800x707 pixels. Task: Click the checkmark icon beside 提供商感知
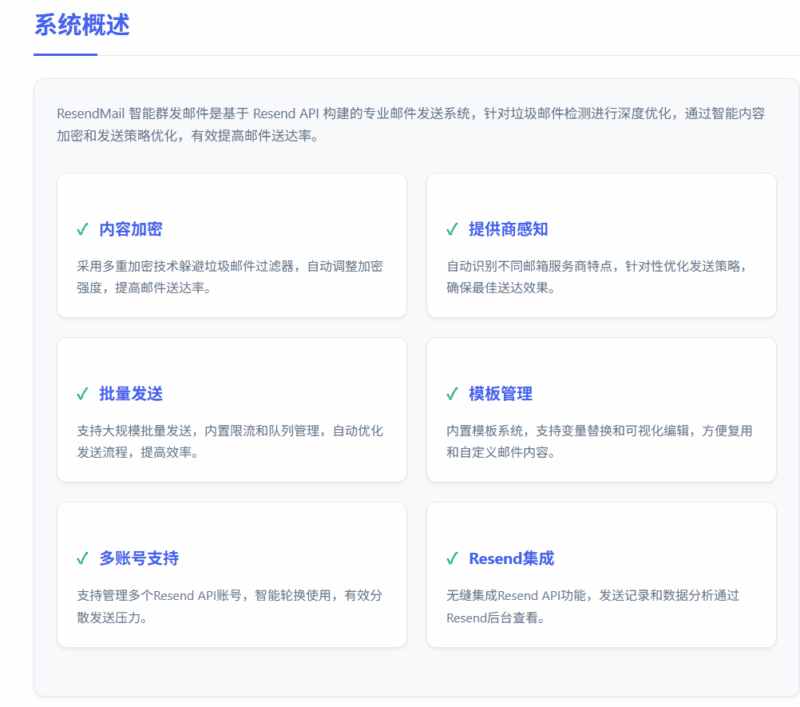pyautogui.click(x=452, y=229)
